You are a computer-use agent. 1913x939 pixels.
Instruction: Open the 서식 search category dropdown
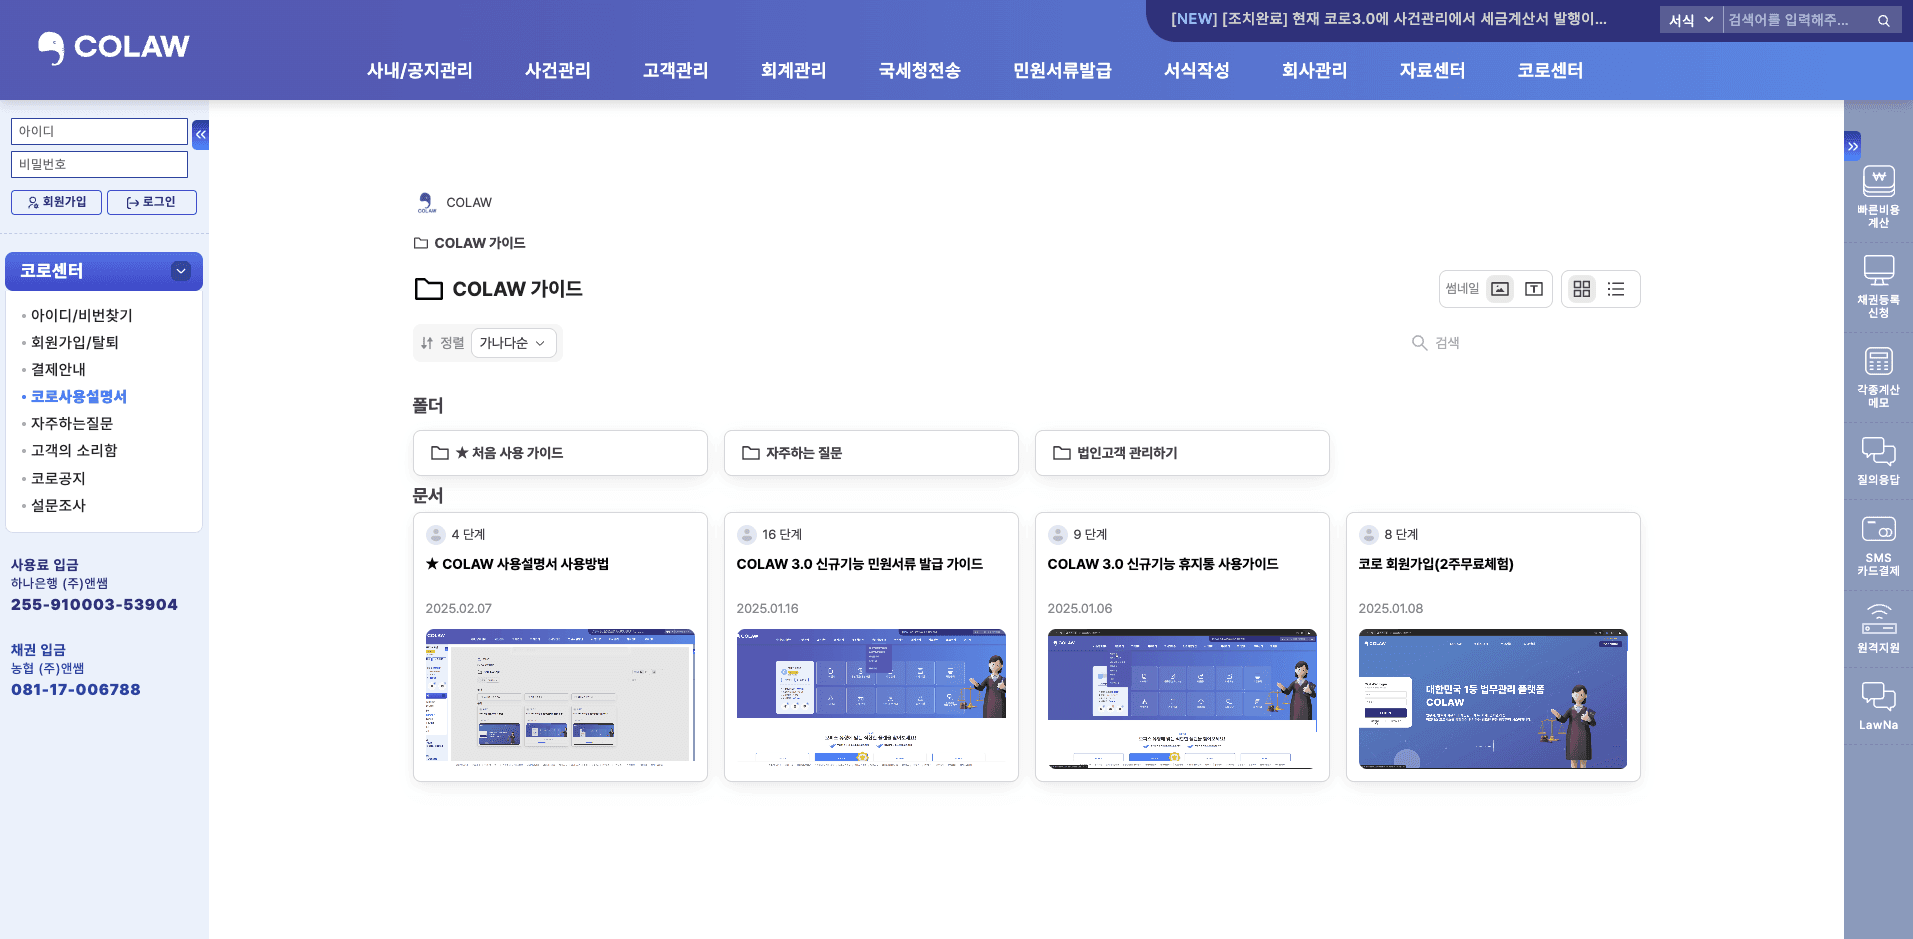(x=1691, y=20)
